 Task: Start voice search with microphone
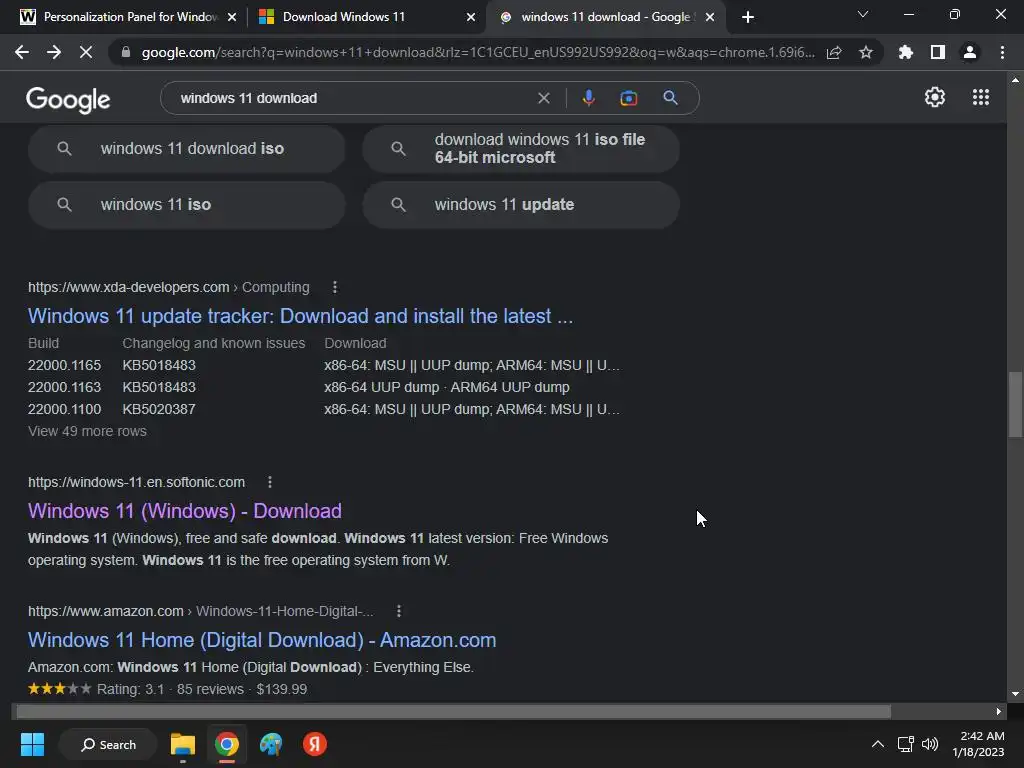[588, 98]
